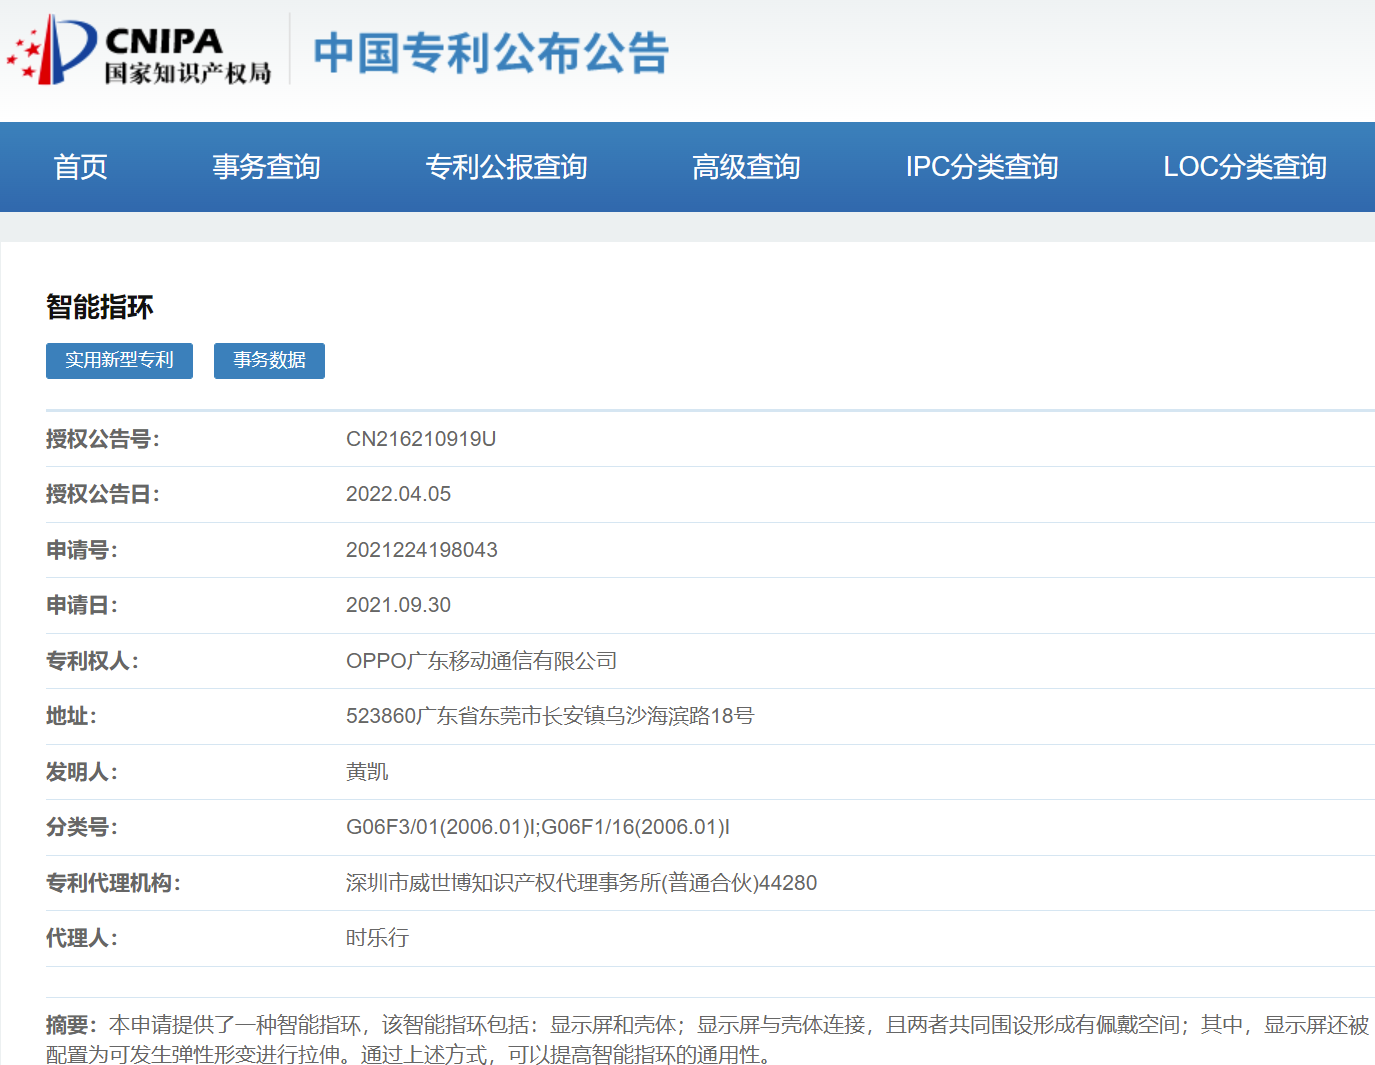Click inventor name 黄凯
This screenshot has width=1375, height=1065.
pos(367,771)
